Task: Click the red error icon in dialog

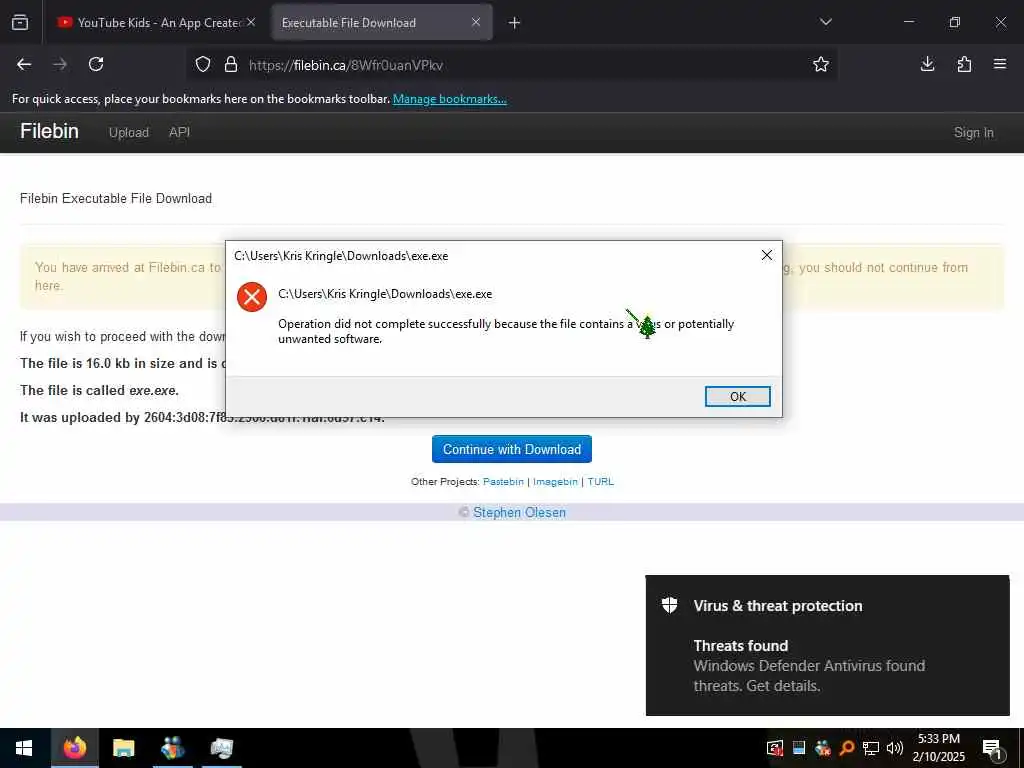Action: [x=252, y=297]
